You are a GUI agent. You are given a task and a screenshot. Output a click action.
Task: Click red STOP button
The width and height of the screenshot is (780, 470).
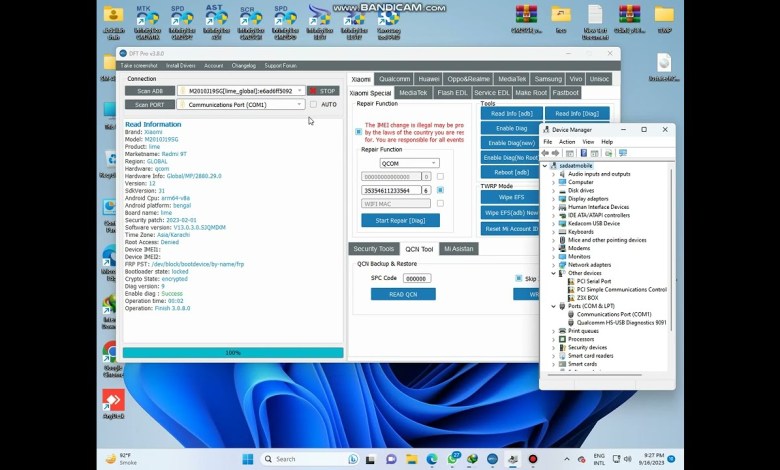point(323,91)
